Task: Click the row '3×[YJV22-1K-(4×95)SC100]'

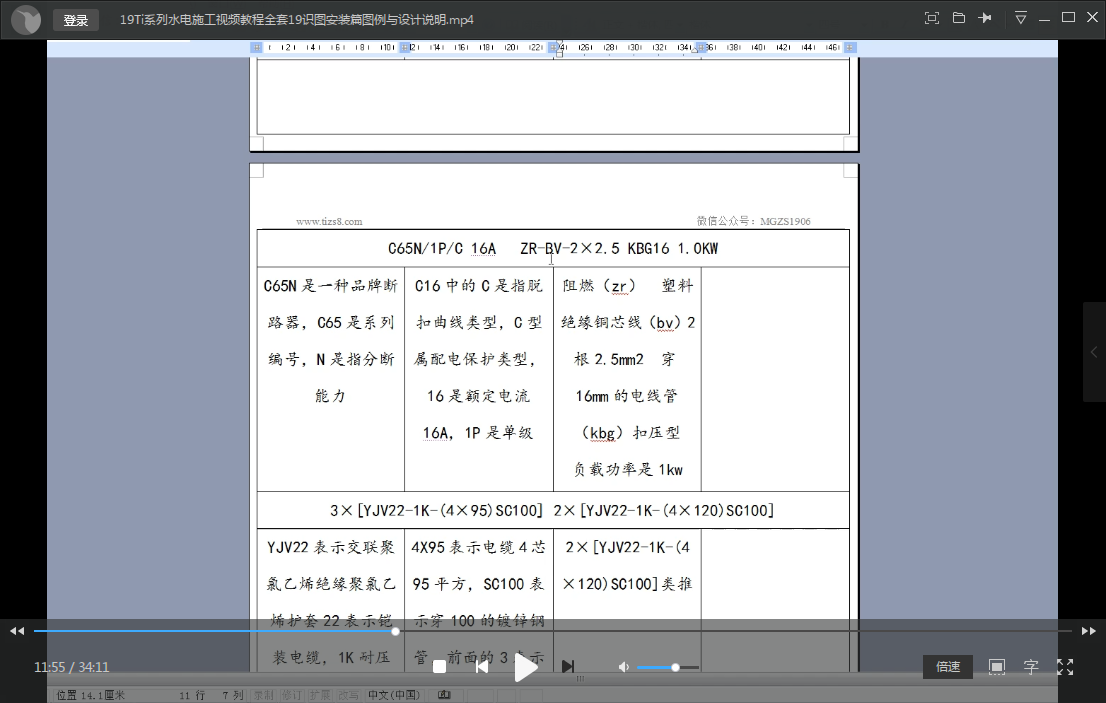Action: (553, 510)
